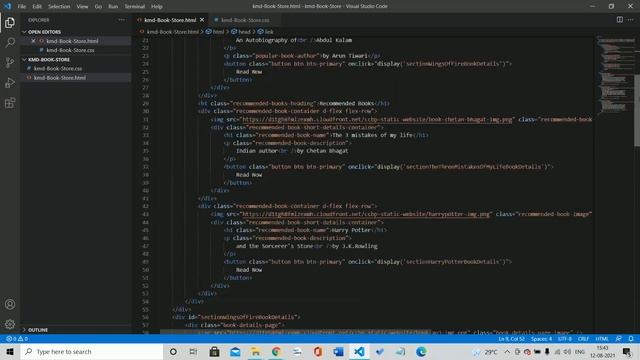This screenshot has height=360, width=640.
Task: Open File Explorer from the taskbar
Action: click(x=256, y=351)
